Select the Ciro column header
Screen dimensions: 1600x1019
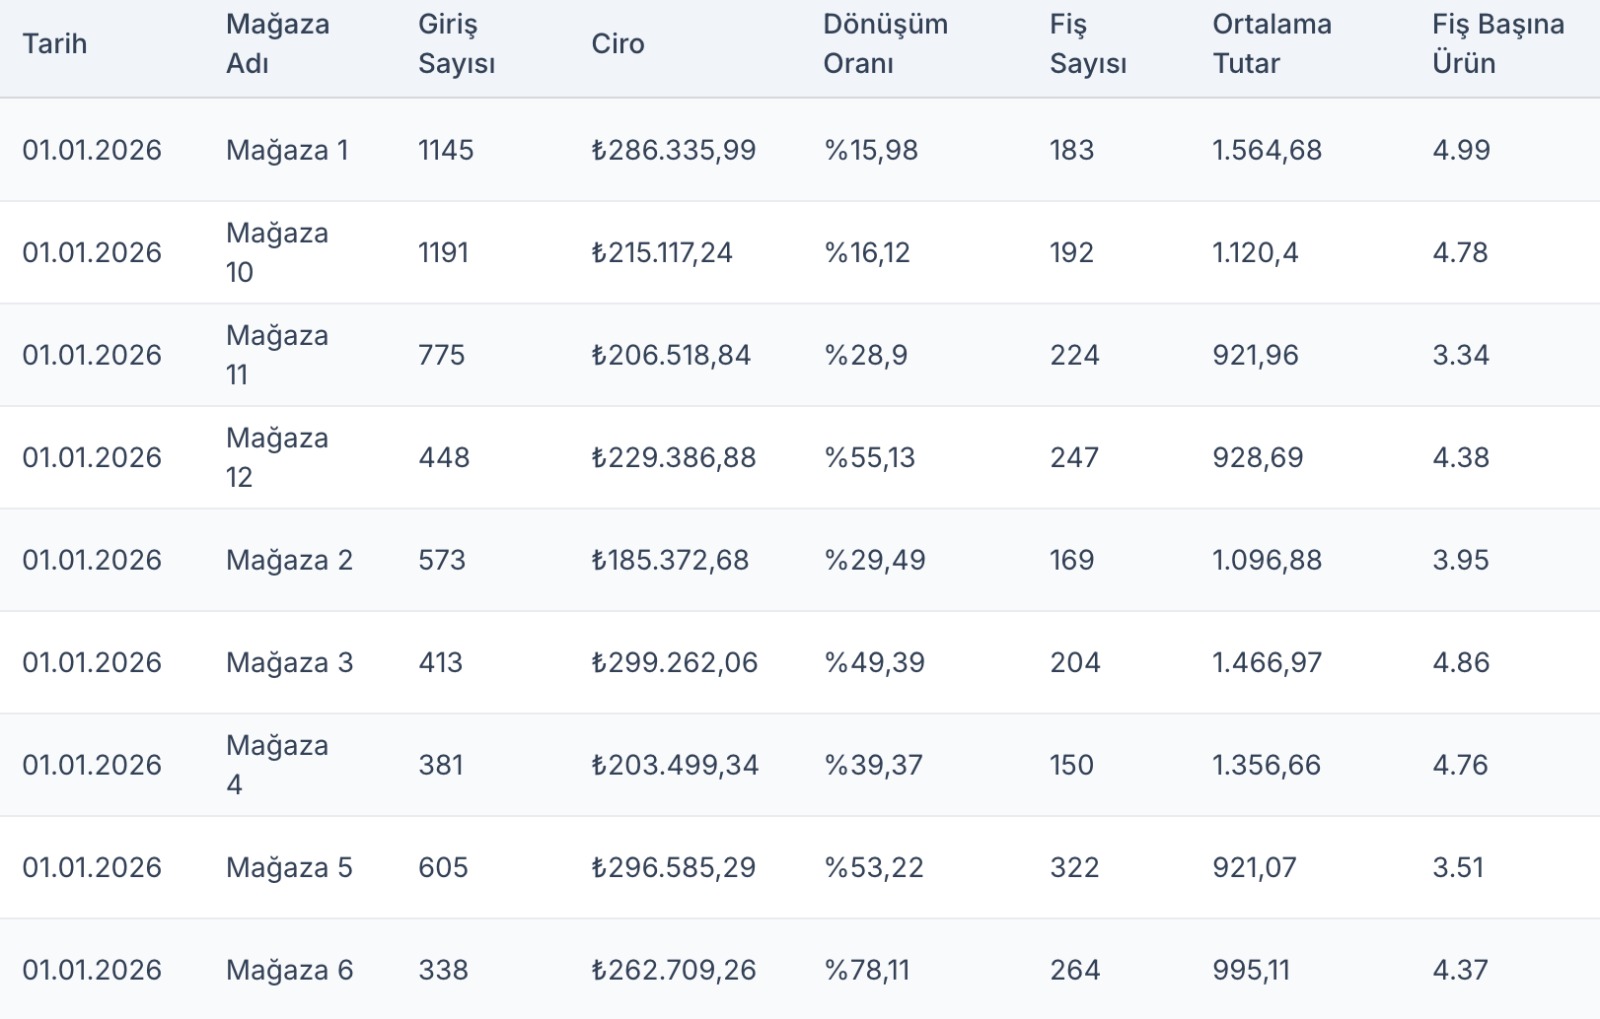click(x=617, y=44)
